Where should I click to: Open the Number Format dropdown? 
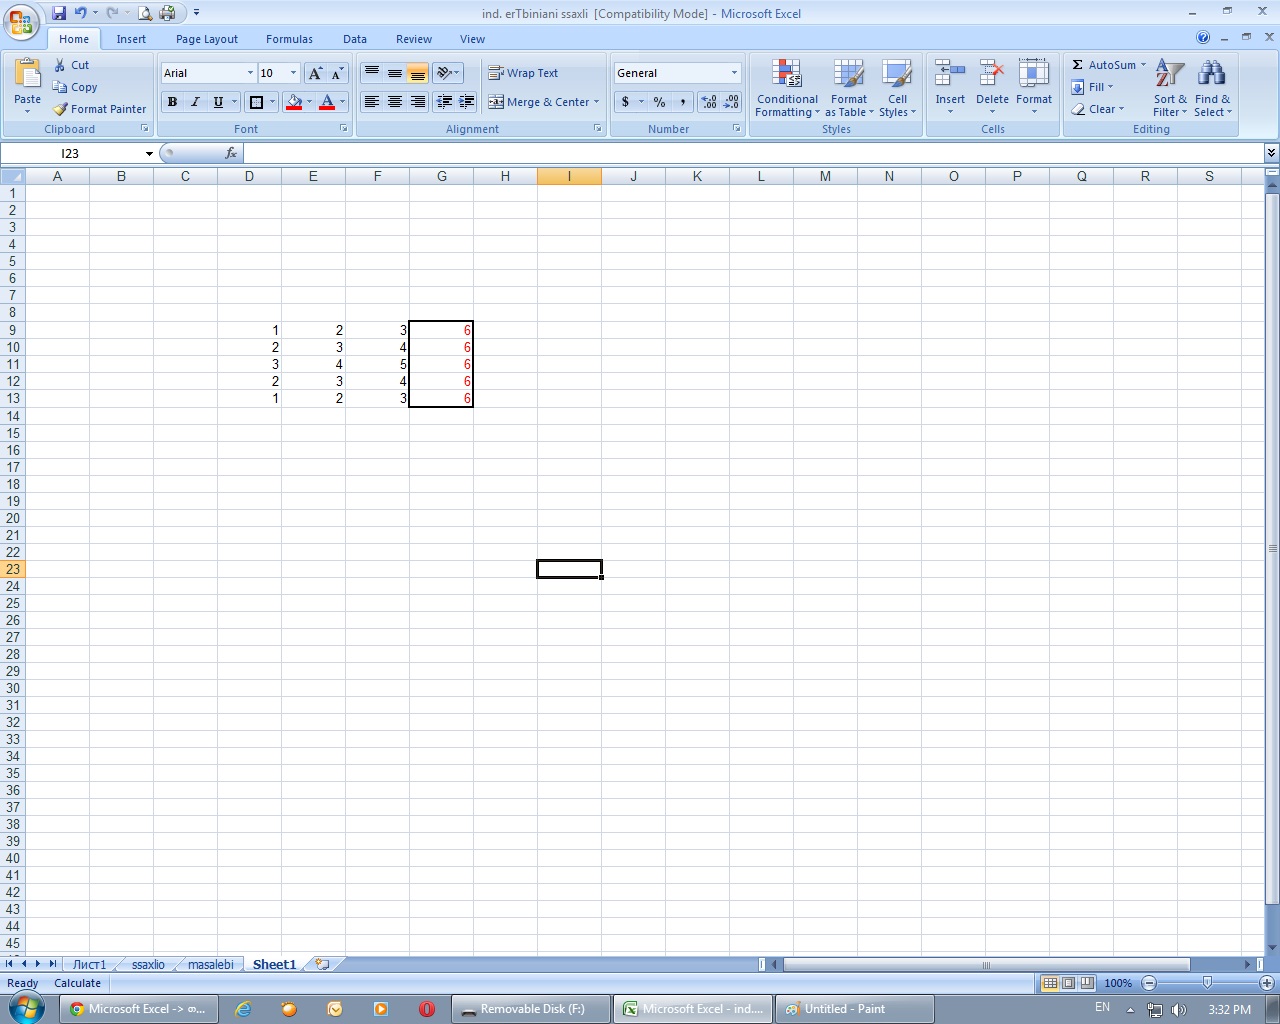pos(733,73)
